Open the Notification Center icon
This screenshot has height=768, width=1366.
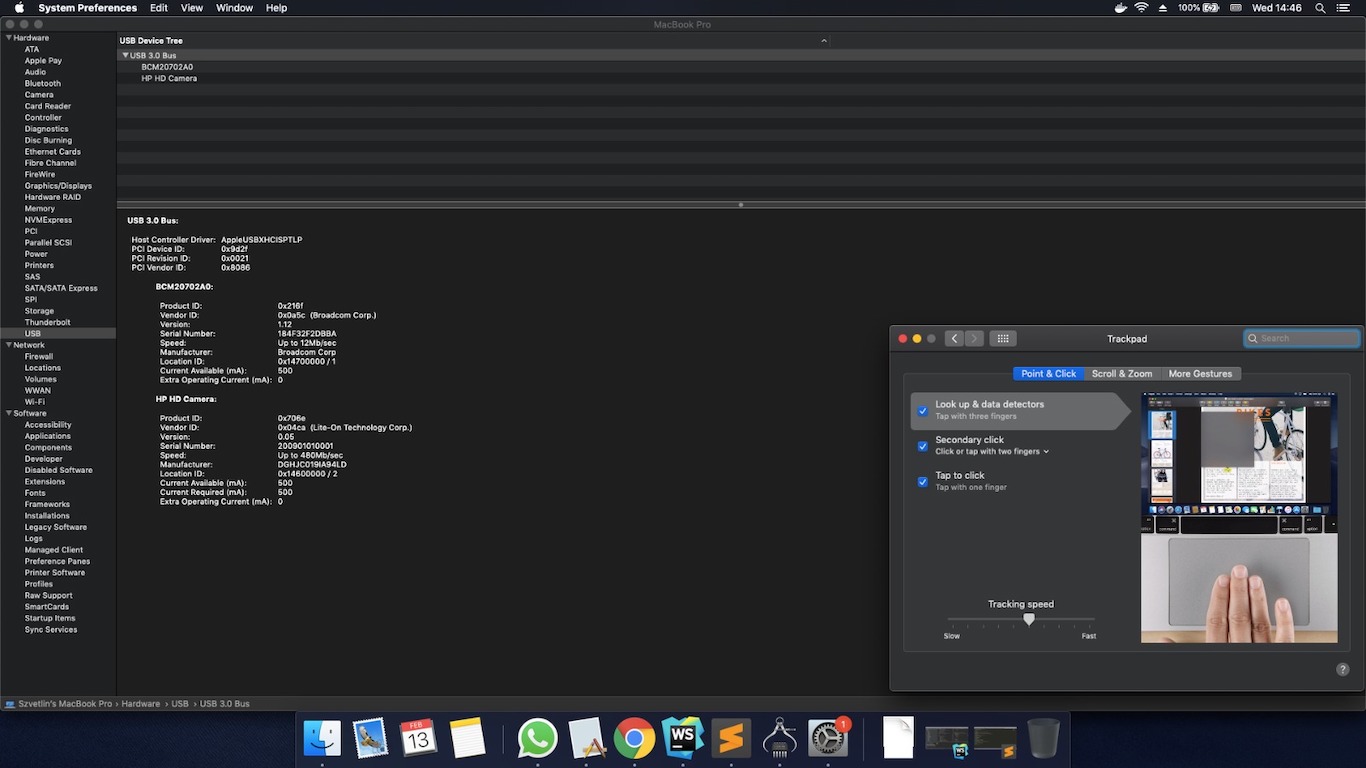(x=1343, y=8)
